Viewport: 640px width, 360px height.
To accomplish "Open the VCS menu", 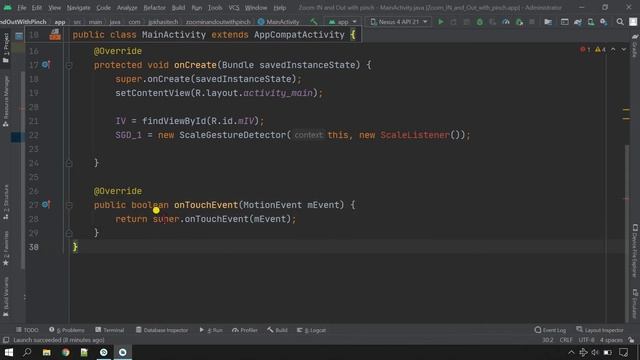I will tap(234, 8).
